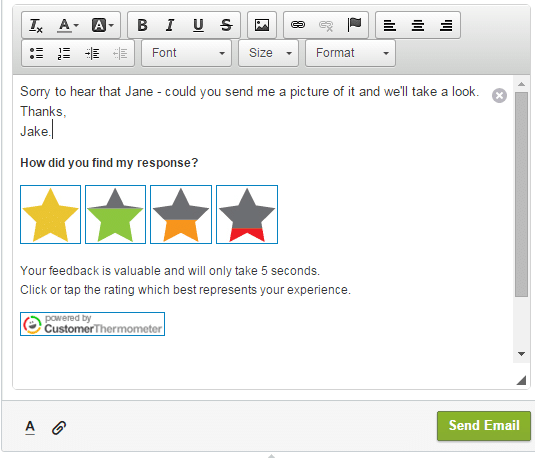This screenshot has height=458, width=535.
Task: Decrease indent of the paragraph
Action: [x=120, y=53]
